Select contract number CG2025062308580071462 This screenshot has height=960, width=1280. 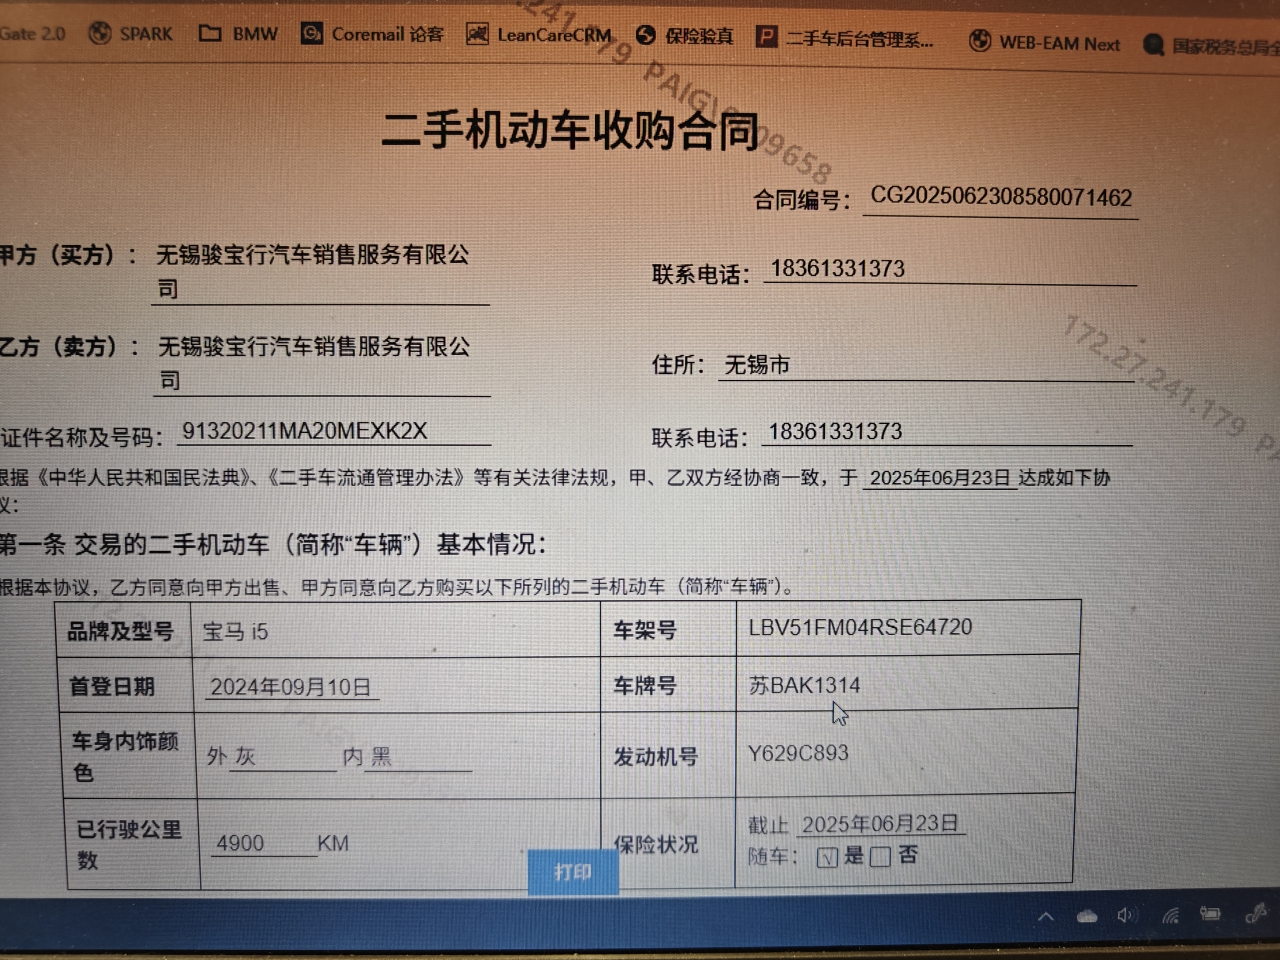pos(1001,196)
